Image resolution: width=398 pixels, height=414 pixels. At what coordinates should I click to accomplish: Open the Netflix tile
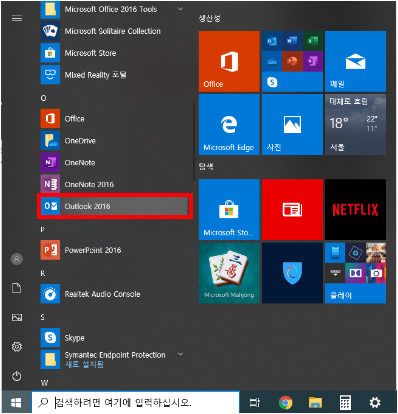coord(355,209)
